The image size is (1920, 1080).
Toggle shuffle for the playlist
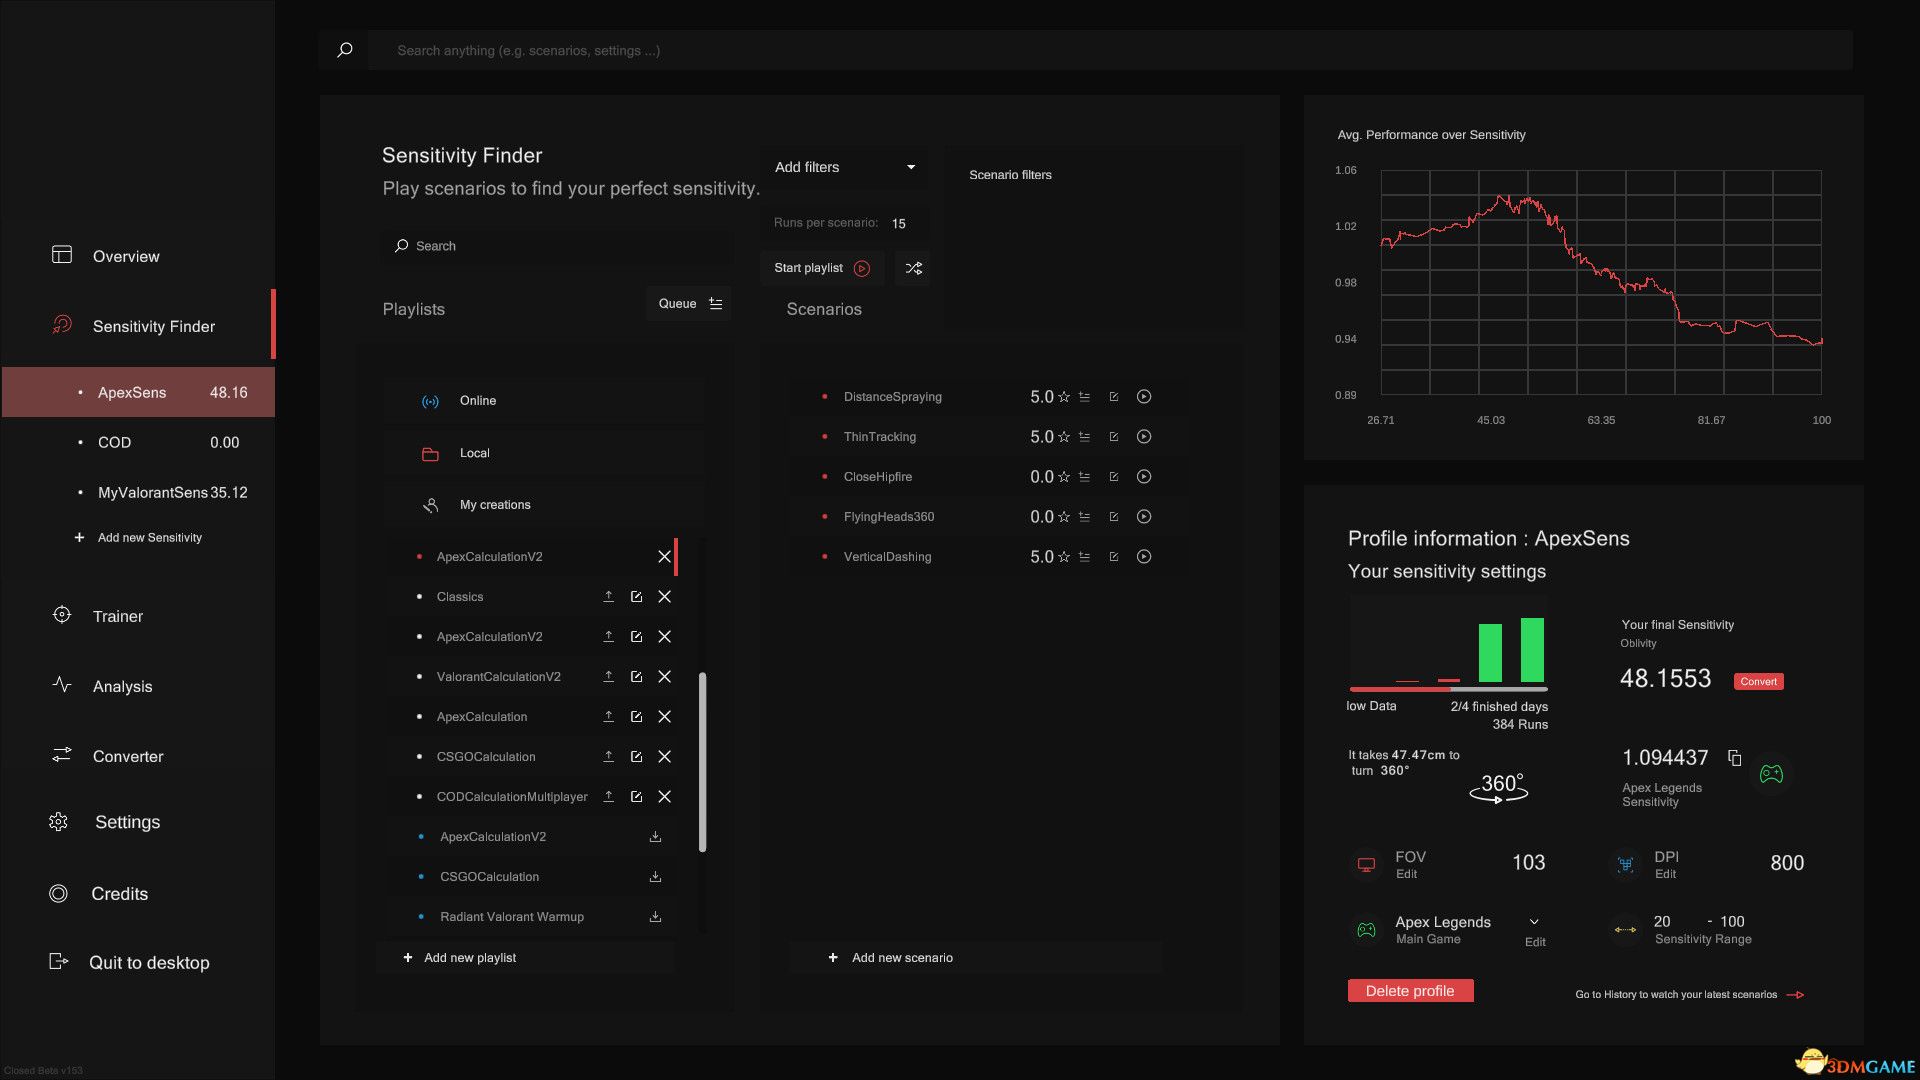[x=913, y=268]
